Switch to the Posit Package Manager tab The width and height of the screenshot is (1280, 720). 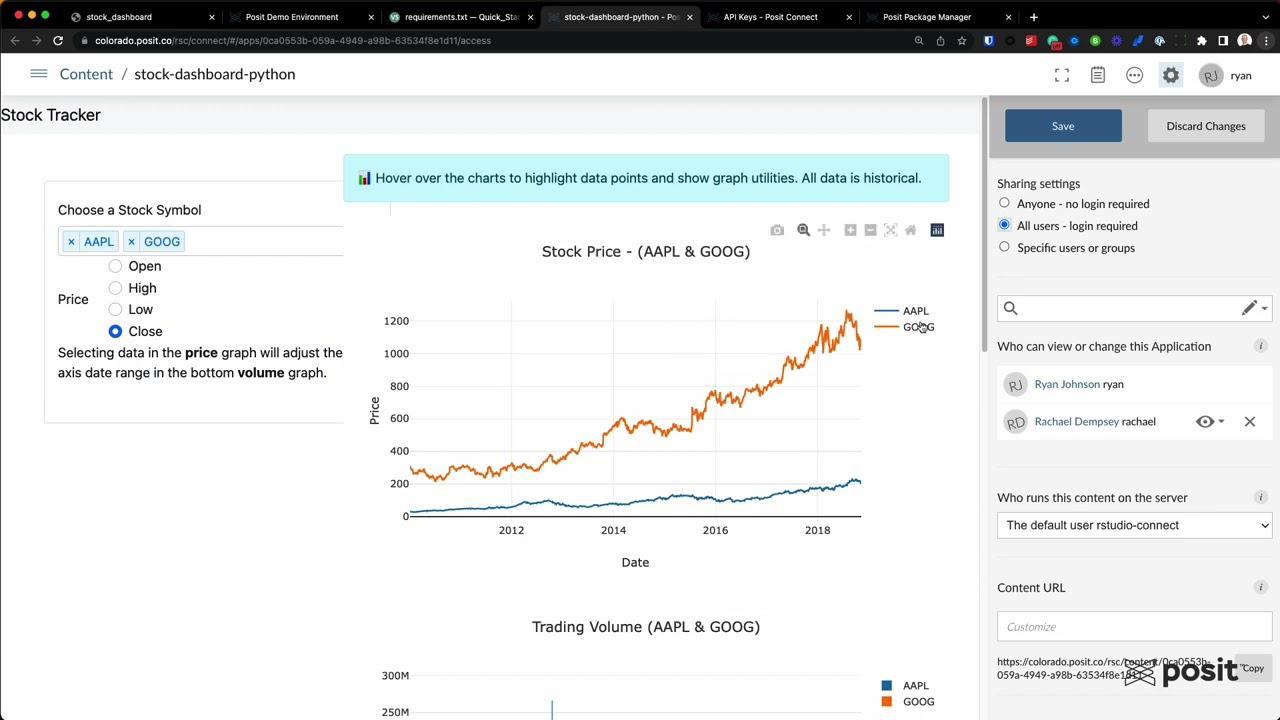point(927,17)
